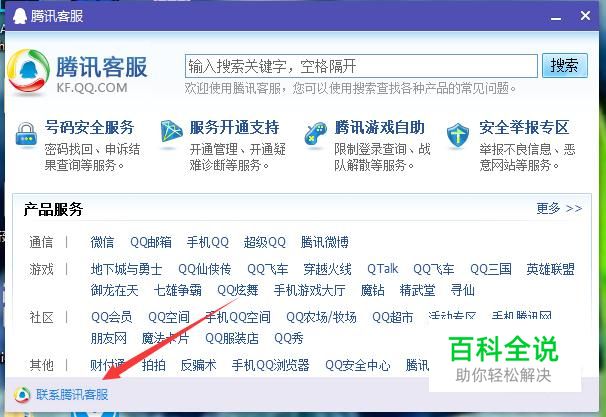Open 腾讯游戏自助 heading link
Viewport: 606px width, 417px height.
click(x=380, y=128)
